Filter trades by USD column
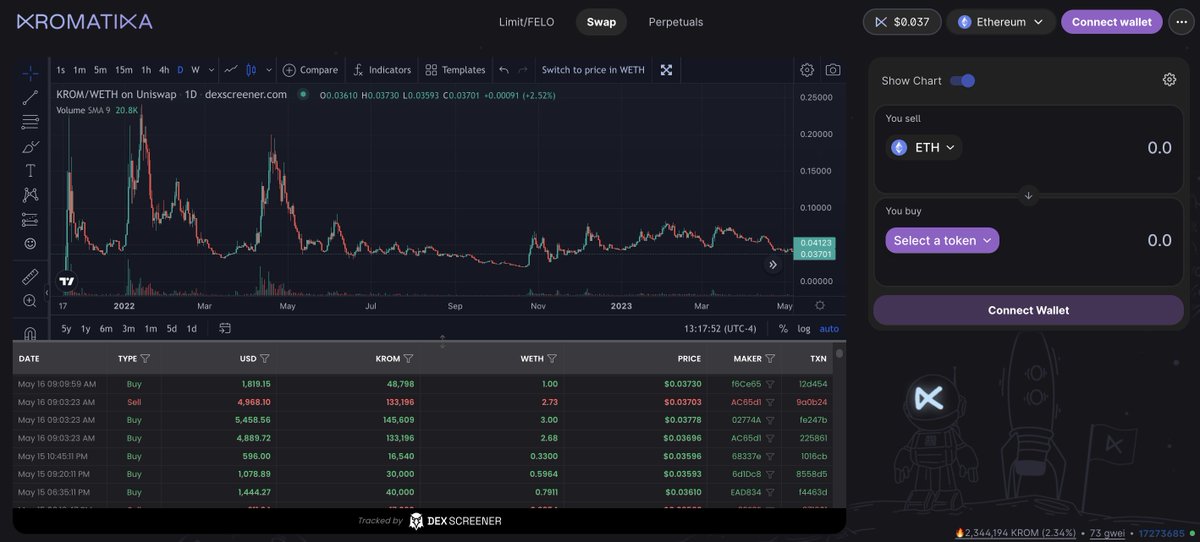This screenshot has height=542, width=1200. coord(265,358)
